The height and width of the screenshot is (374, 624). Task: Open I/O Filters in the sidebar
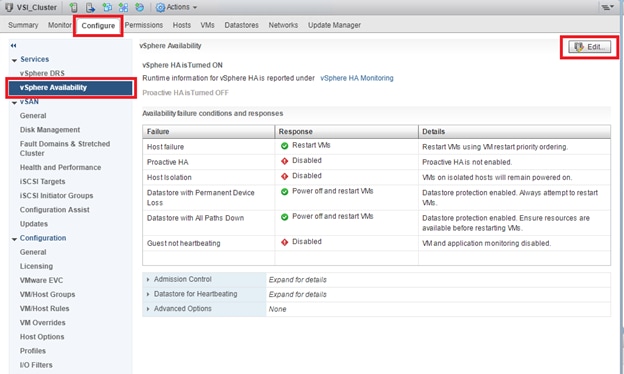tap(36, 365)
